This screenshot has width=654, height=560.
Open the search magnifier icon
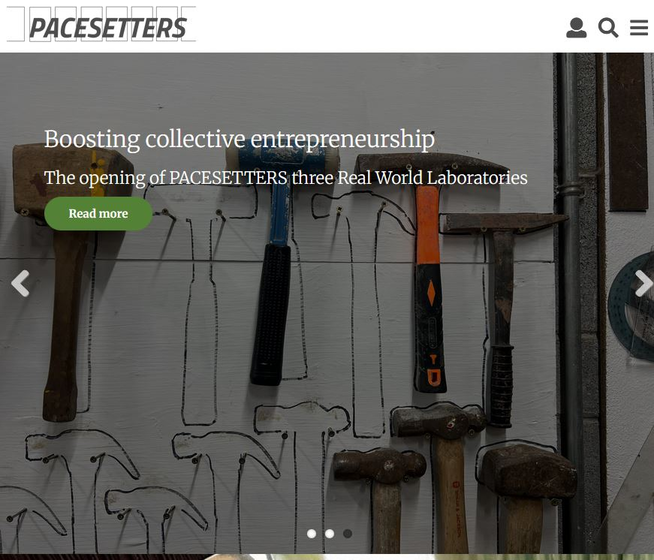pyautogui.click(x=608, y=28)
